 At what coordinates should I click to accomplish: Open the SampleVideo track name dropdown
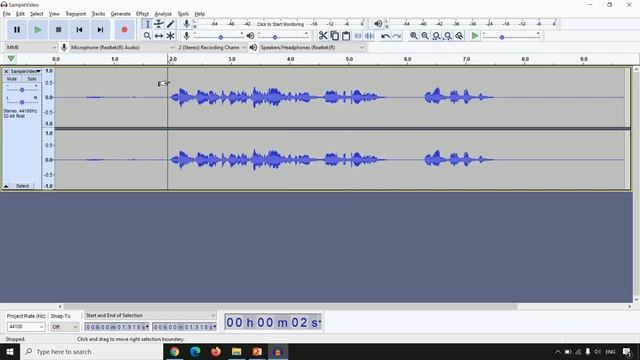pos(25,71)
